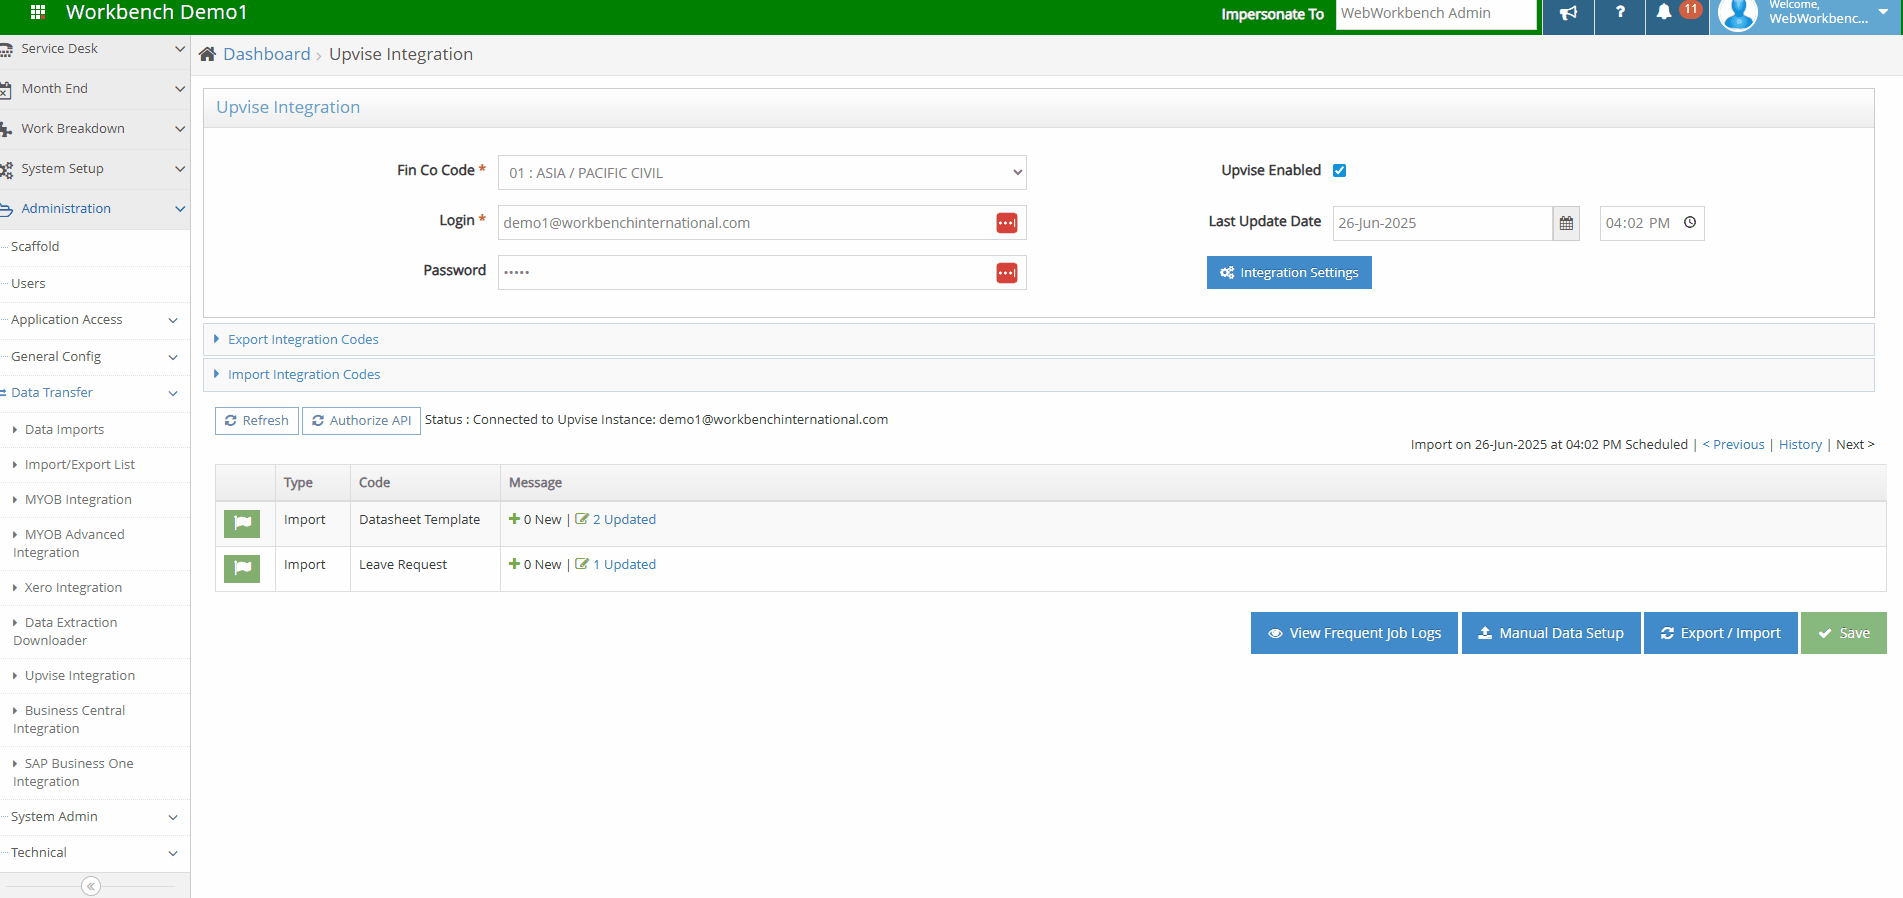The width and height of the screenshot is (1903, 898).
Task: Open Import/Export List in the sidebar
Action: point(80,464)
